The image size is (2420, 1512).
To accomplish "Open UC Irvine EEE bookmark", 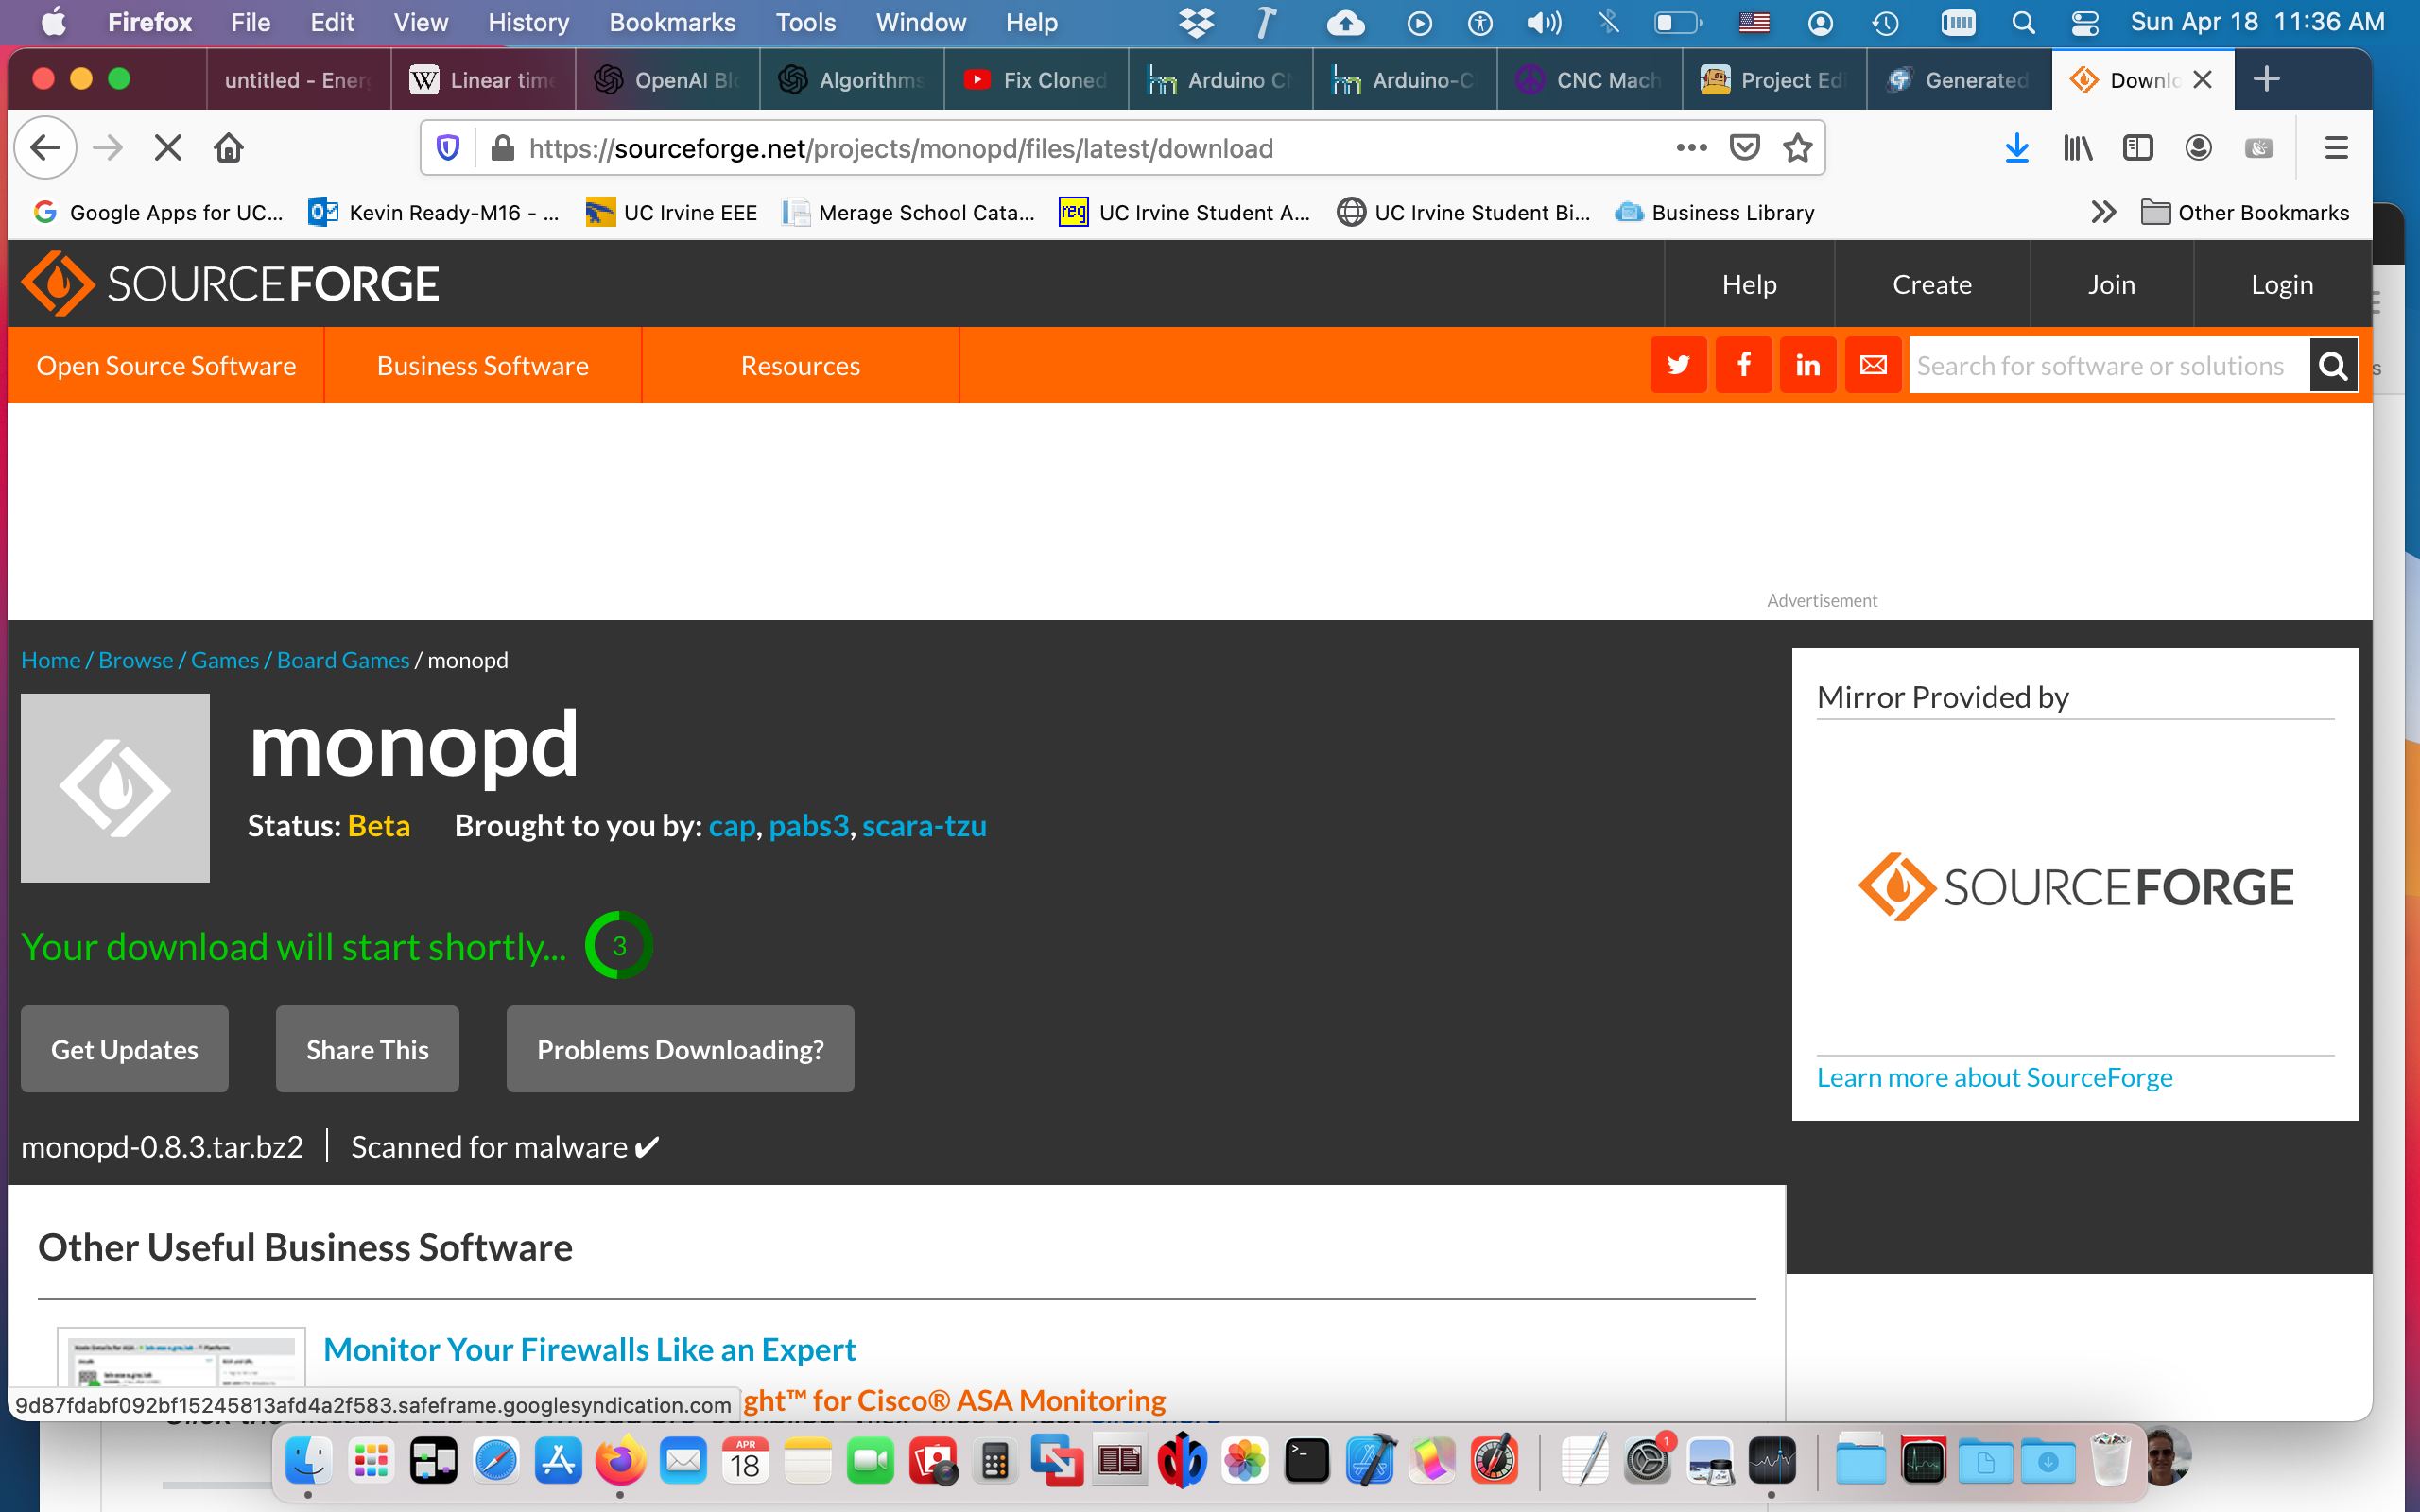I will (x=671, y=212).
